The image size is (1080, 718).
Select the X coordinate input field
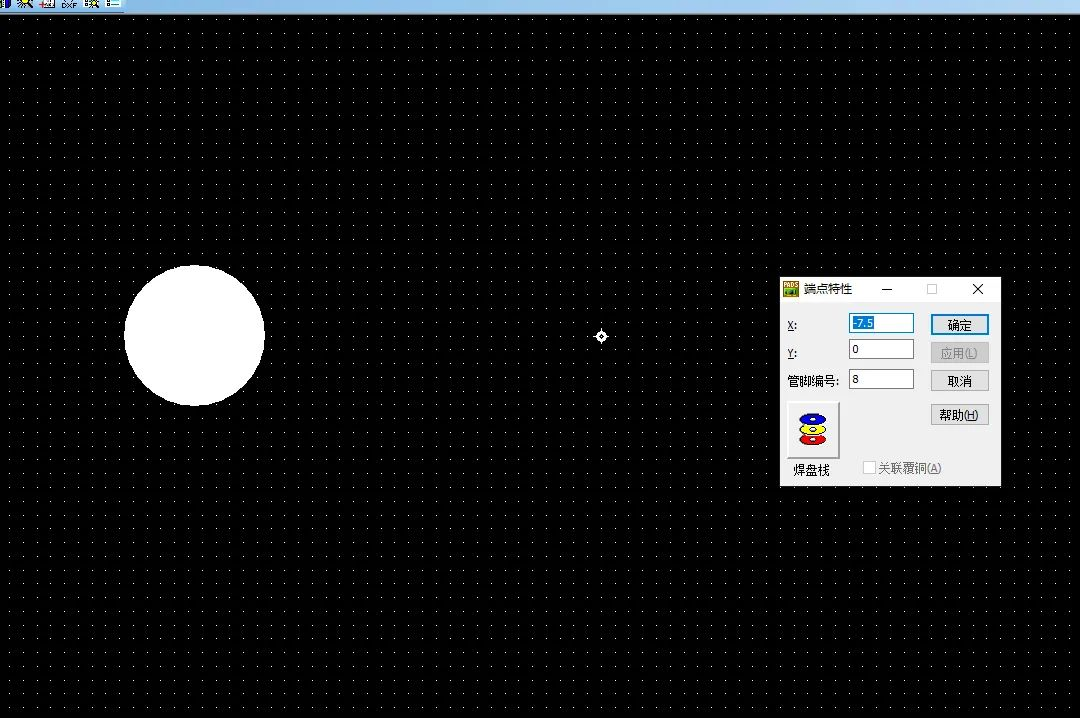pyautogui.click(x=881, y=323)
